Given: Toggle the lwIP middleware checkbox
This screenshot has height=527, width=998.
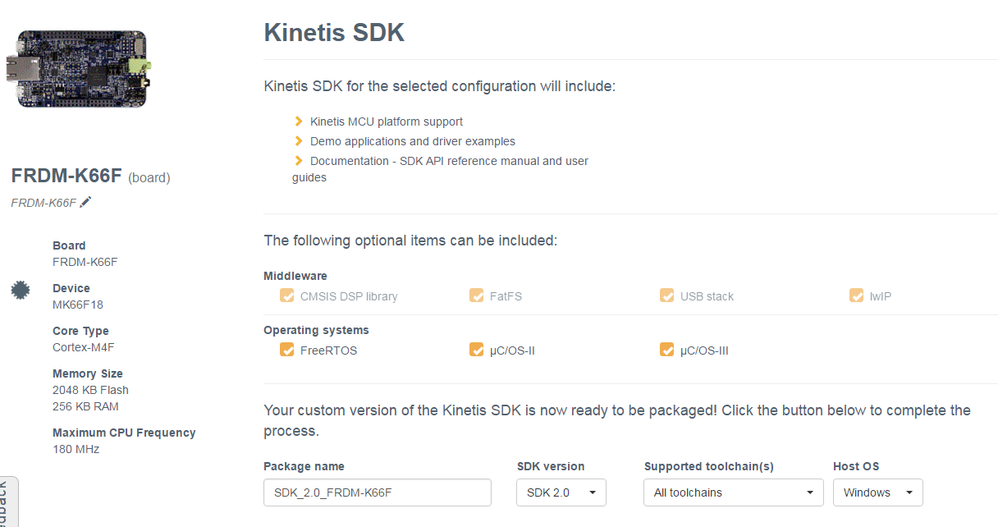Looking at the screenshot, I should tap(856, 295).
